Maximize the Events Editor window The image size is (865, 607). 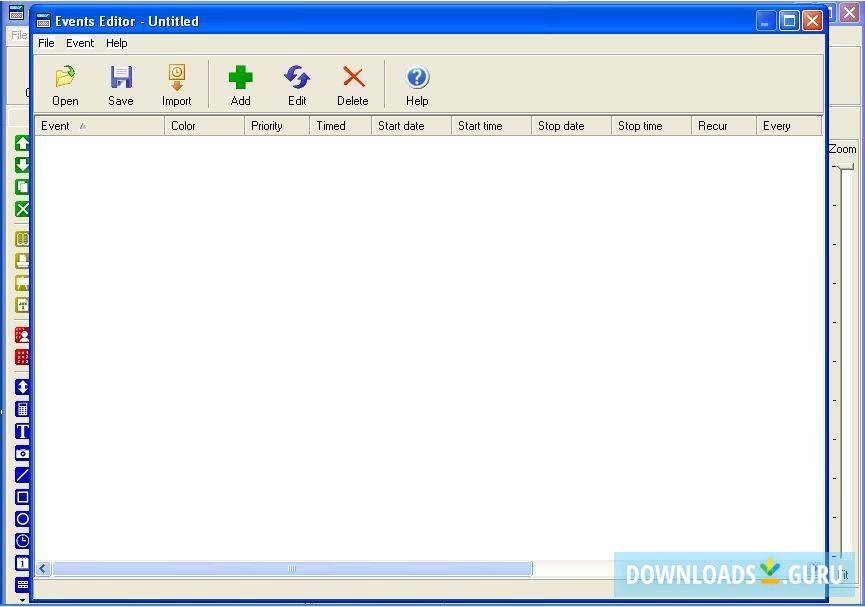pyautogui.click(x=789, y=21)
